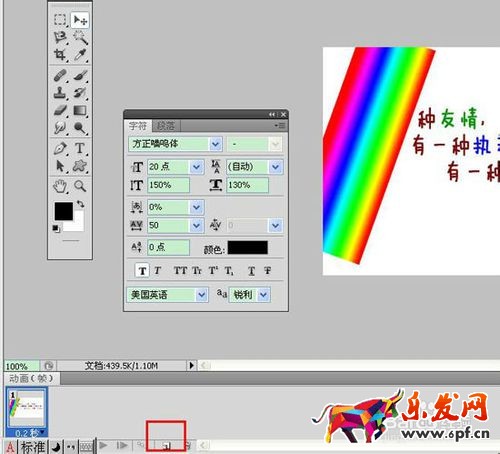Click the 100% zoom level field
This screenshot has width=500, height=454.
pyautogui.click(x=21, y=366)
